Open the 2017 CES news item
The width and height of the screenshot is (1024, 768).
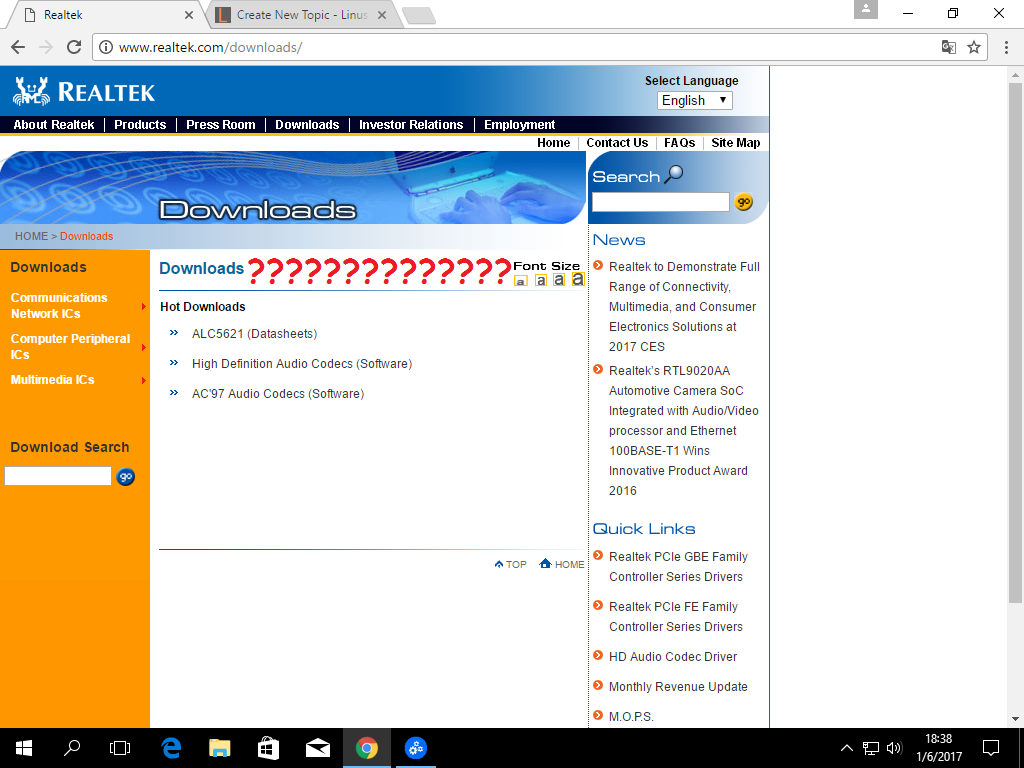pyautogui.click(x=684, y=306)
